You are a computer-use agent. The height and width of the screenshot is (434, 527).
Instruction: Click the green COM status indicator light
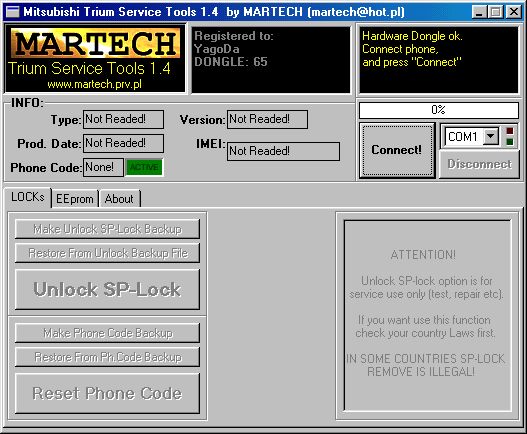[x=510, y=142]
